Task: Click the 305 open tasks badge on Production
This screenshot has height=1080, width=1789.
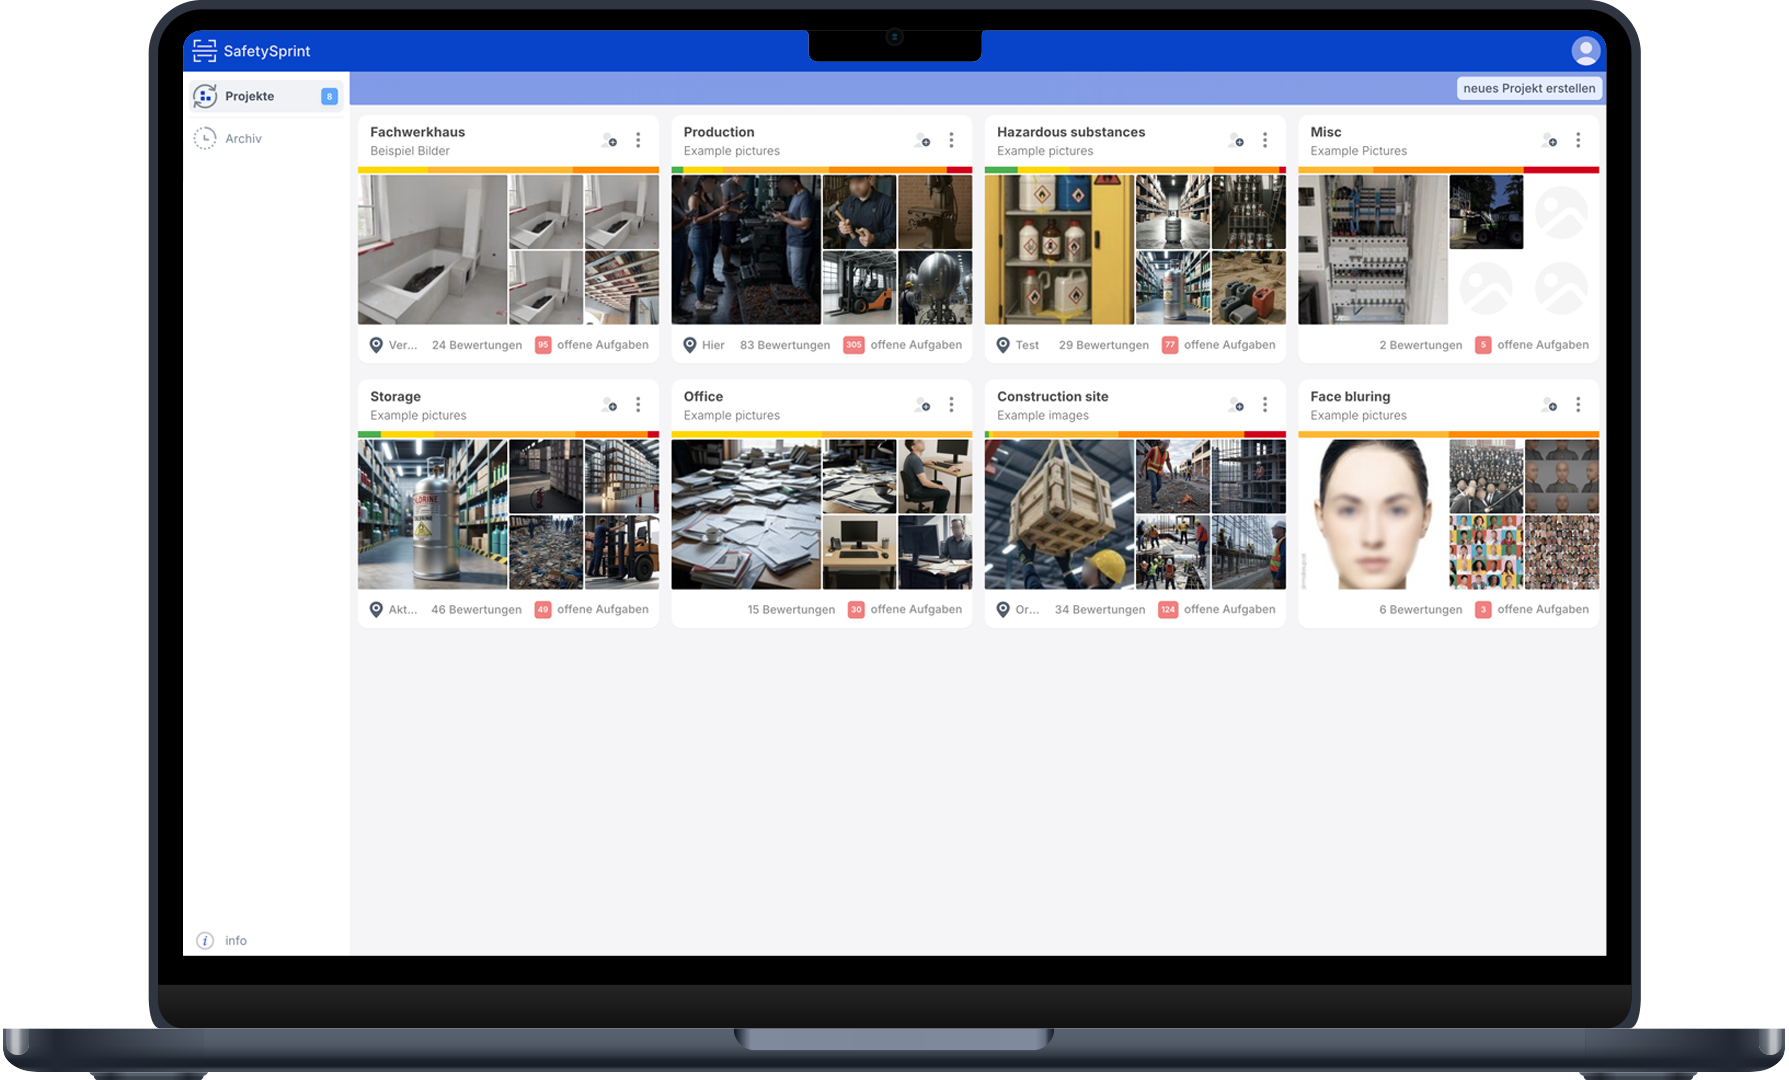Action: (853, 345)
